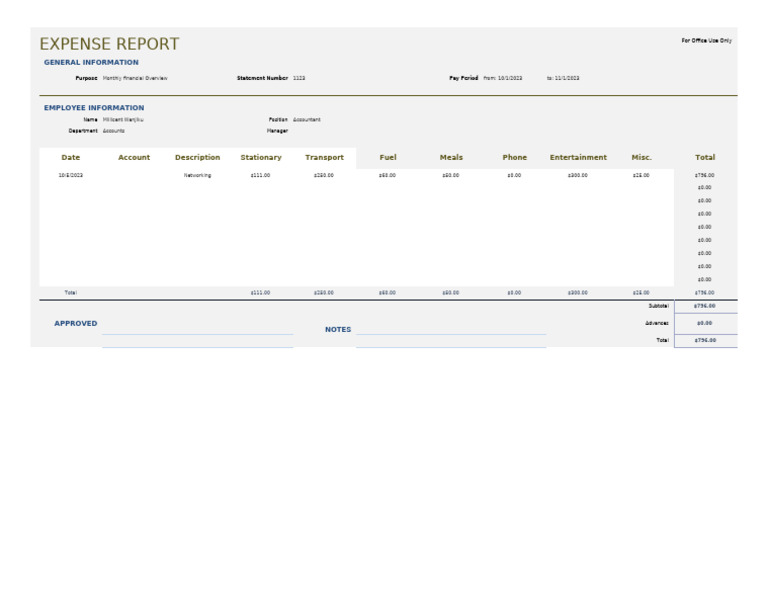The height and width of the screenshot is (594, 768).
Task: Click the employee Name label
Action: tap(90, 119)
